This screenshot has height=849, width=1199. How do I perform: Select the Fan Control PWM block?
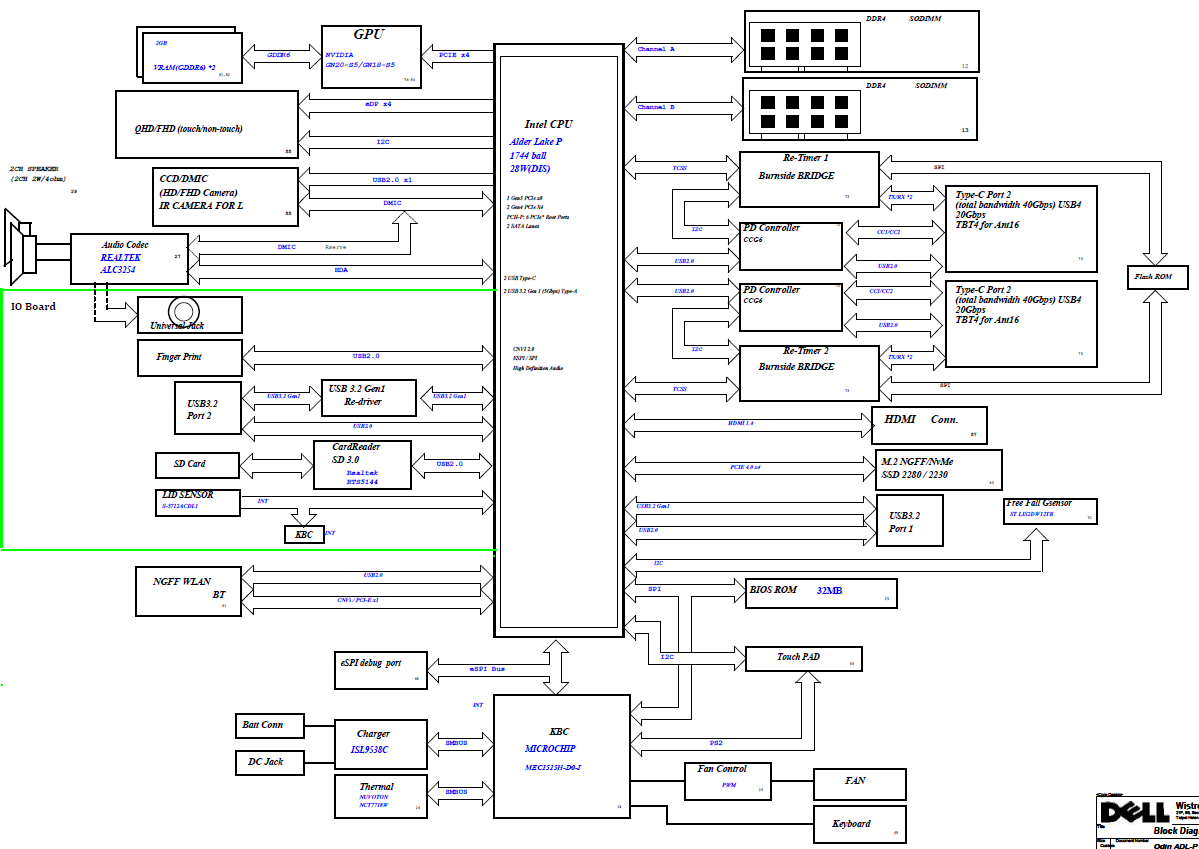(x=728, y=781)
